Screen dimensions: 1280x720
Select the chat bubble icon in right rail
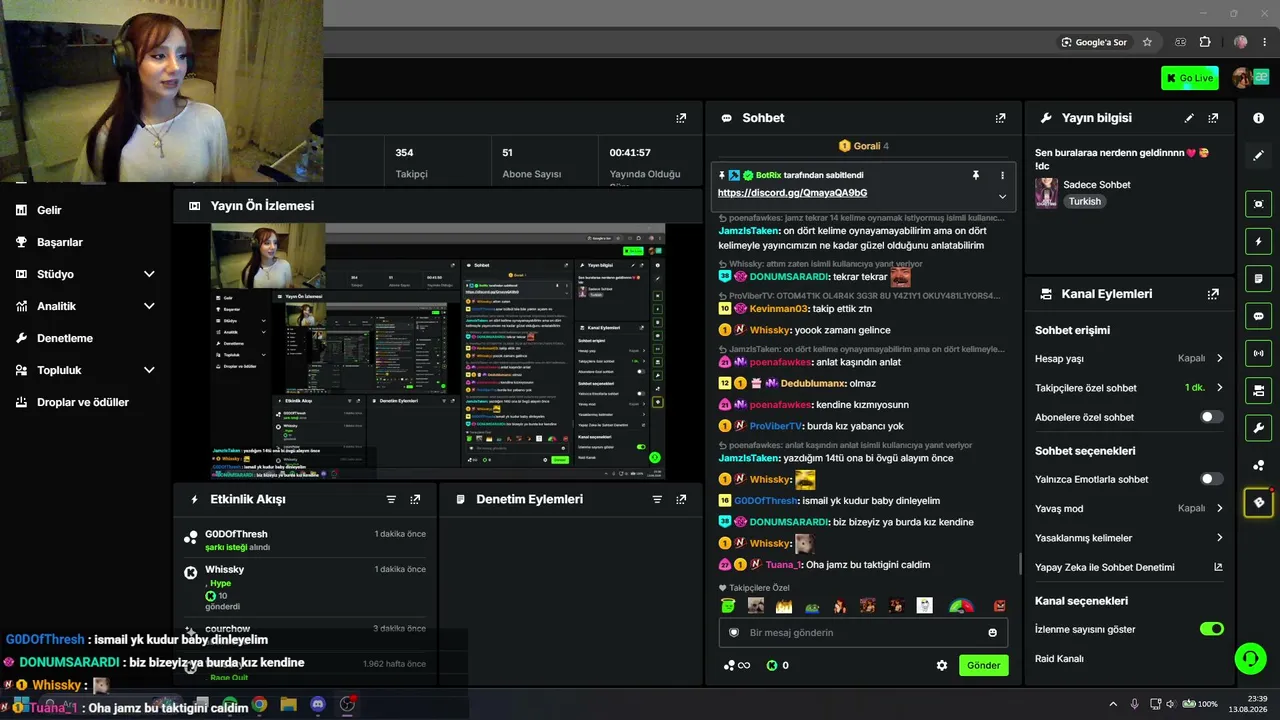click(x=1258, y=316)
